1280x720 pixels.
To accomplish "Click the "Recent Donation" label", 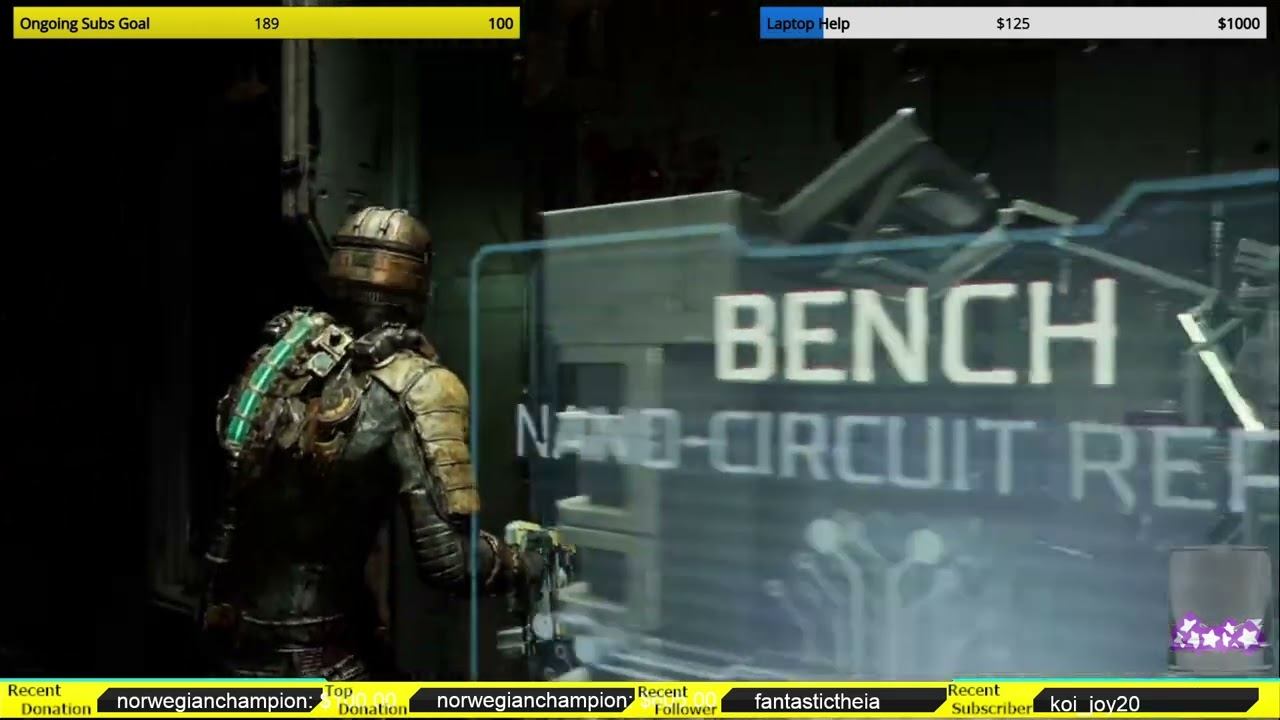I will pyautogui.click(x=49, y=700).
